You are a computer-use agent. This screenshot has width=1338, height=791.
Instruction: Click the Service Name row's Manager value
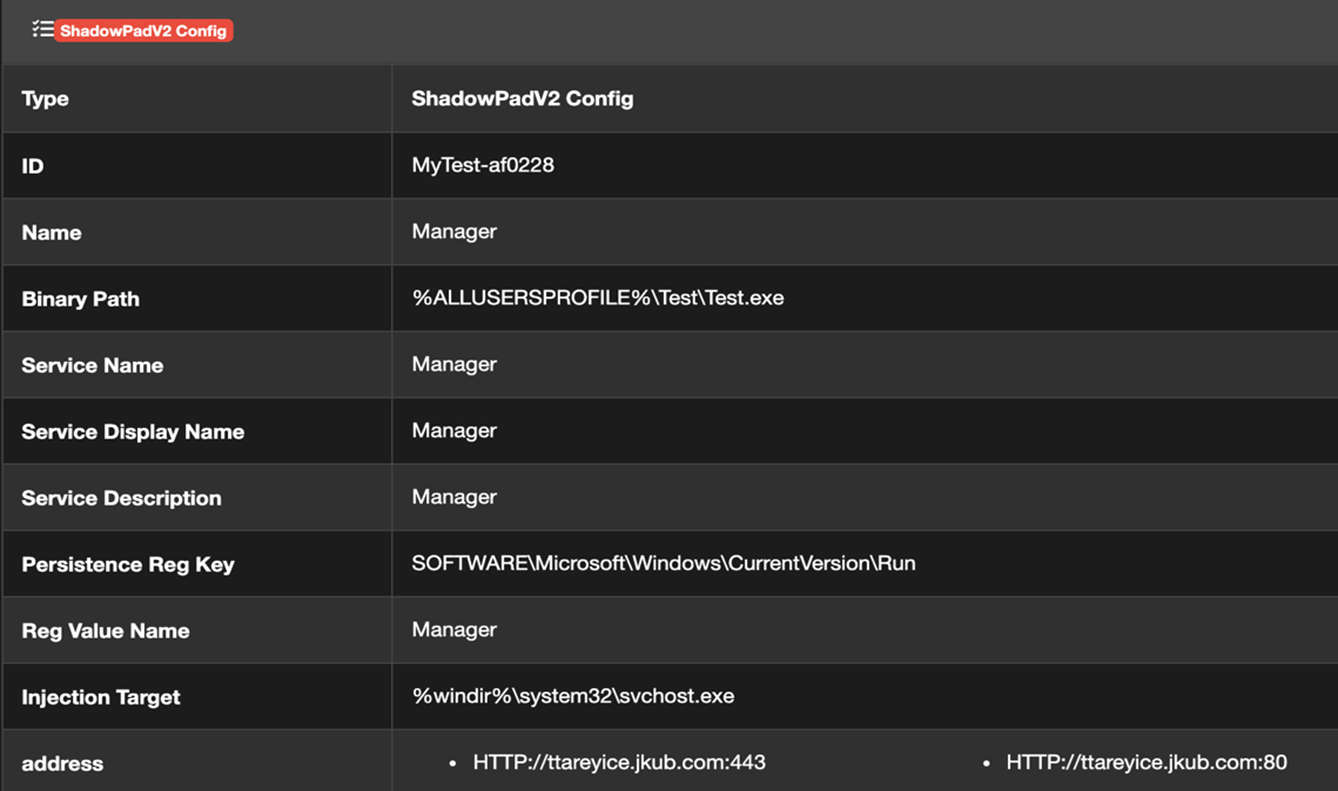coord(454,364)
